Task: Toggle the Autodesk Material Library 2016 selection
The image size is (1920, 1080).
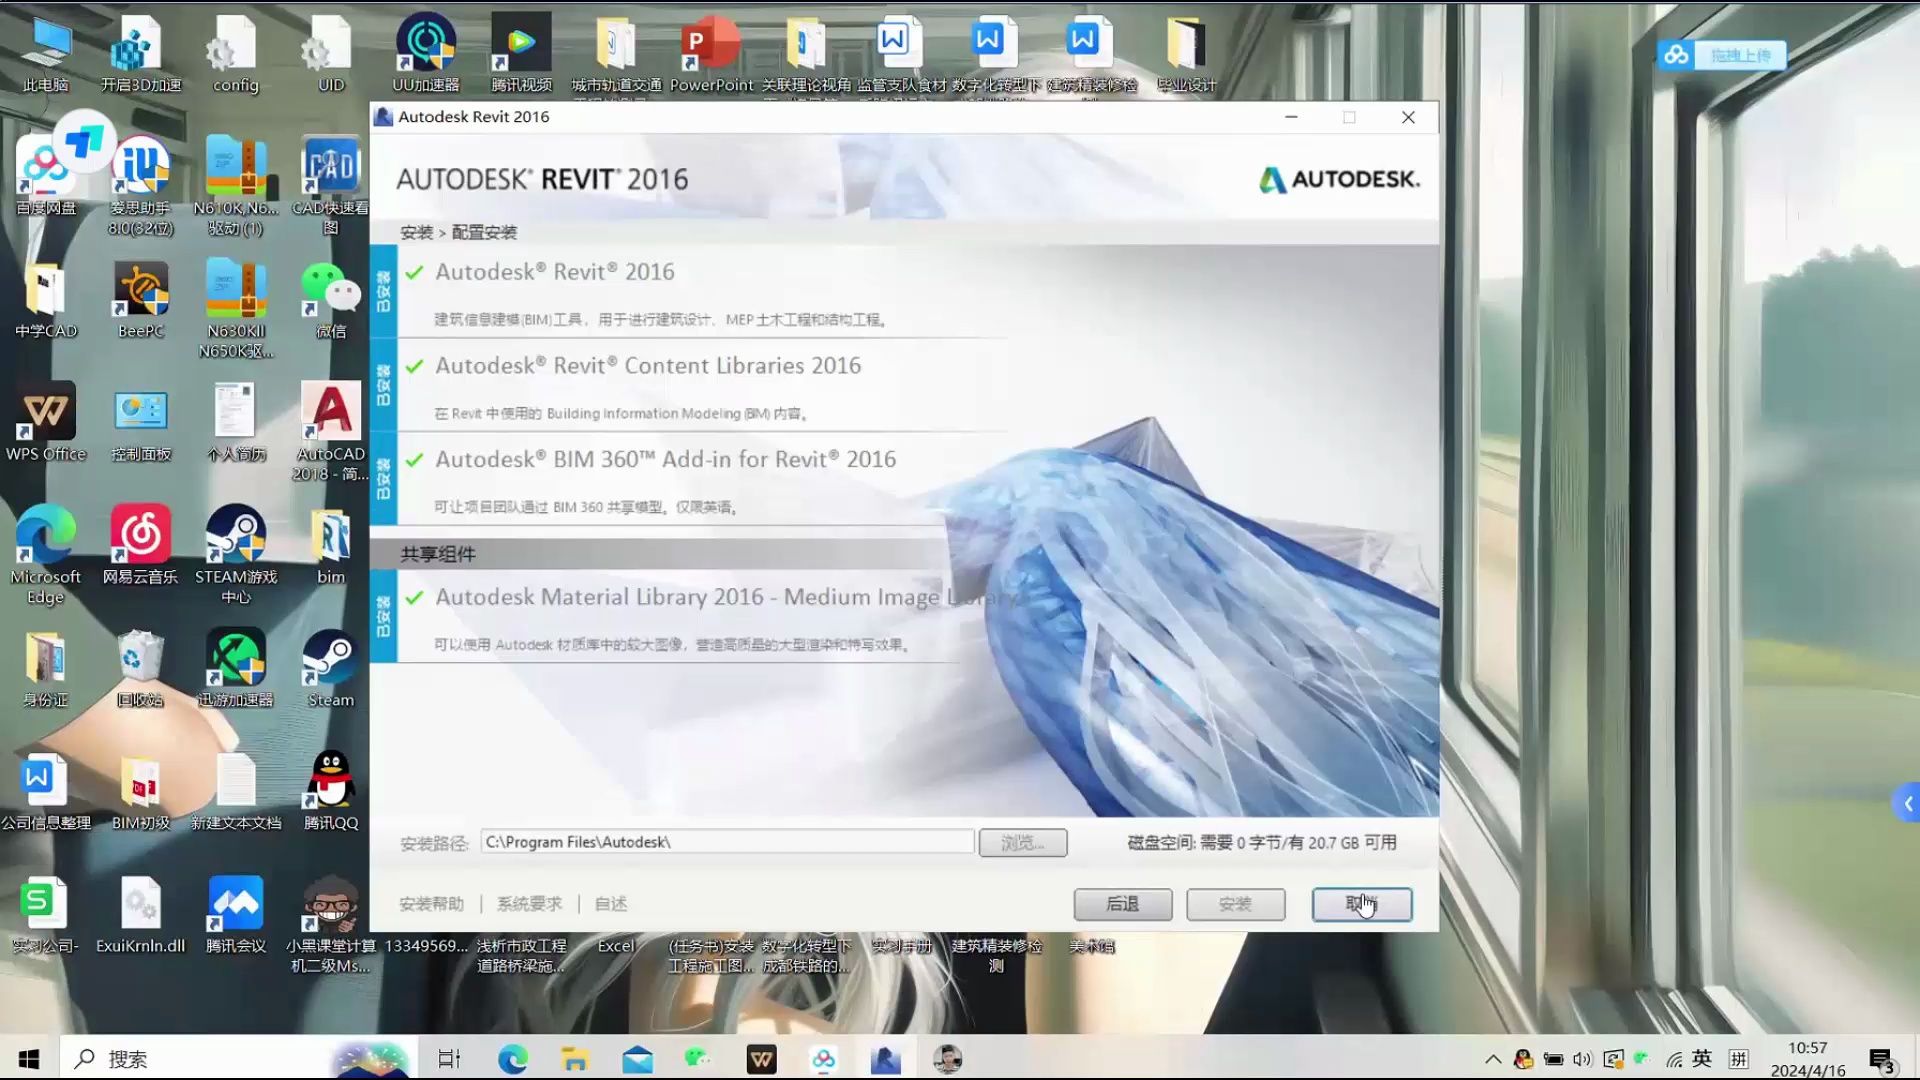Action: coord(414,597)
